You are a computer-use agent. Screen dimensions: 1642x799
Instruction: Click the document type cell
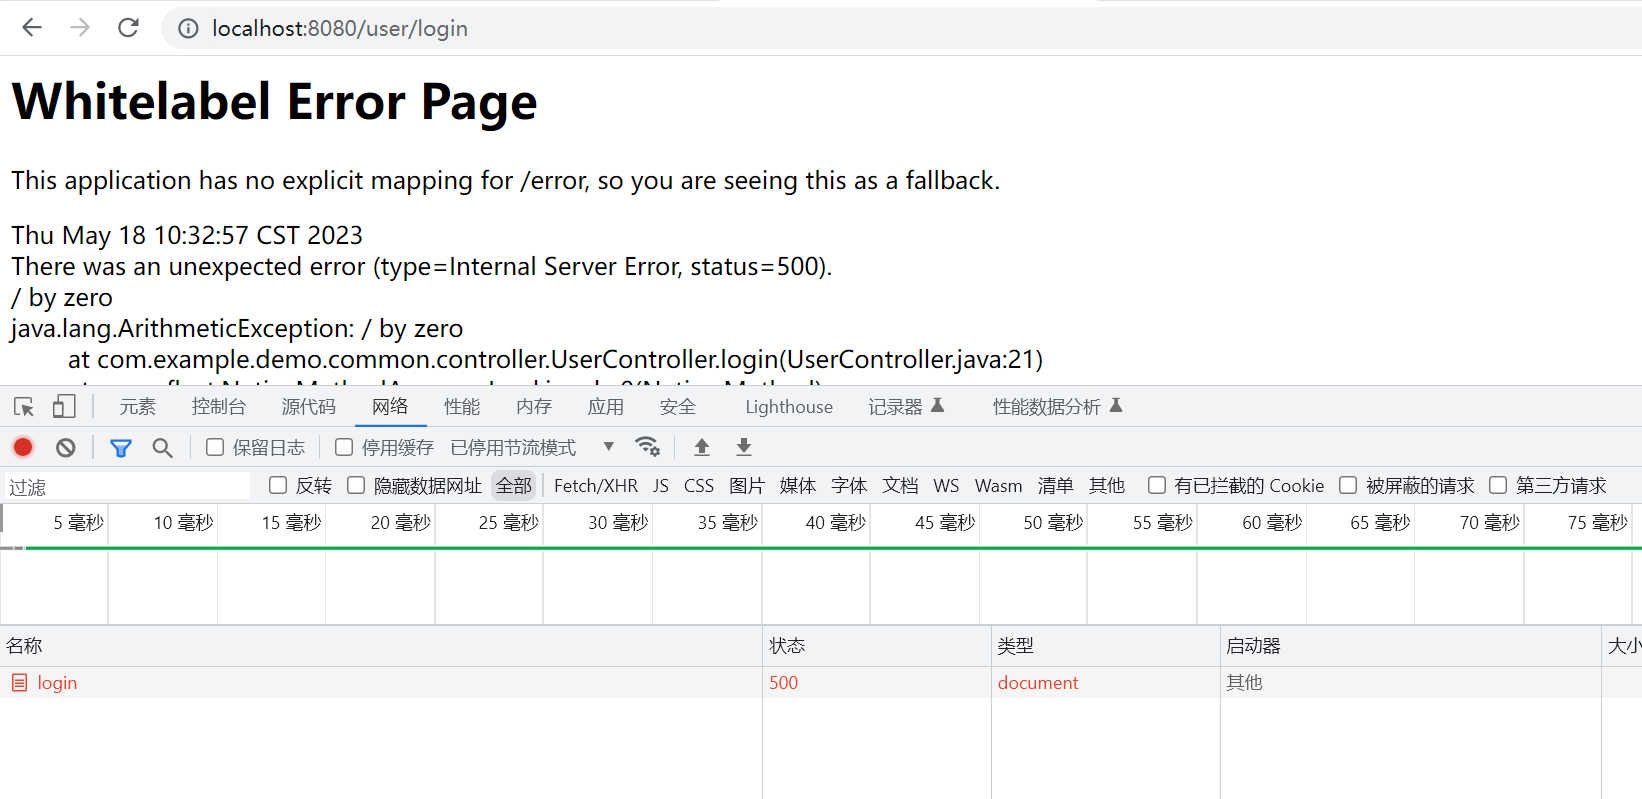pos(1038,683)
